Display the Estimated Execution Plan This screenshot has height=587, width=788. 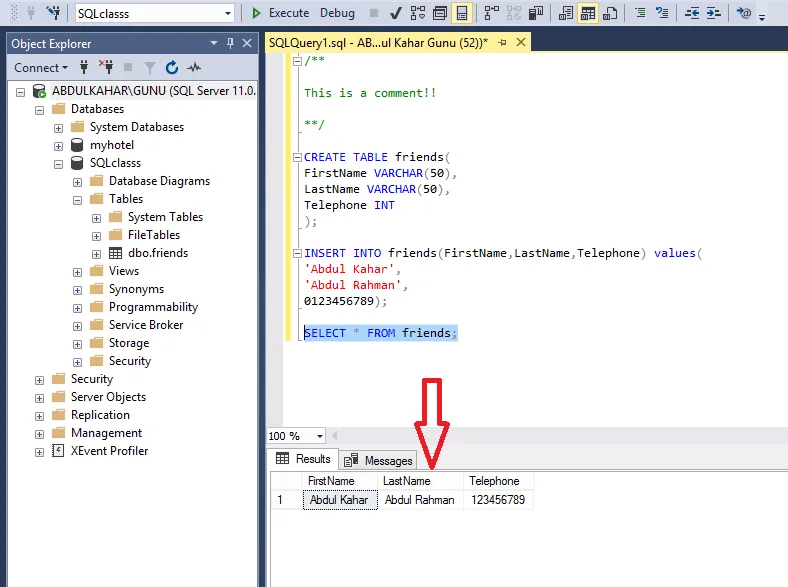point(418,13)
